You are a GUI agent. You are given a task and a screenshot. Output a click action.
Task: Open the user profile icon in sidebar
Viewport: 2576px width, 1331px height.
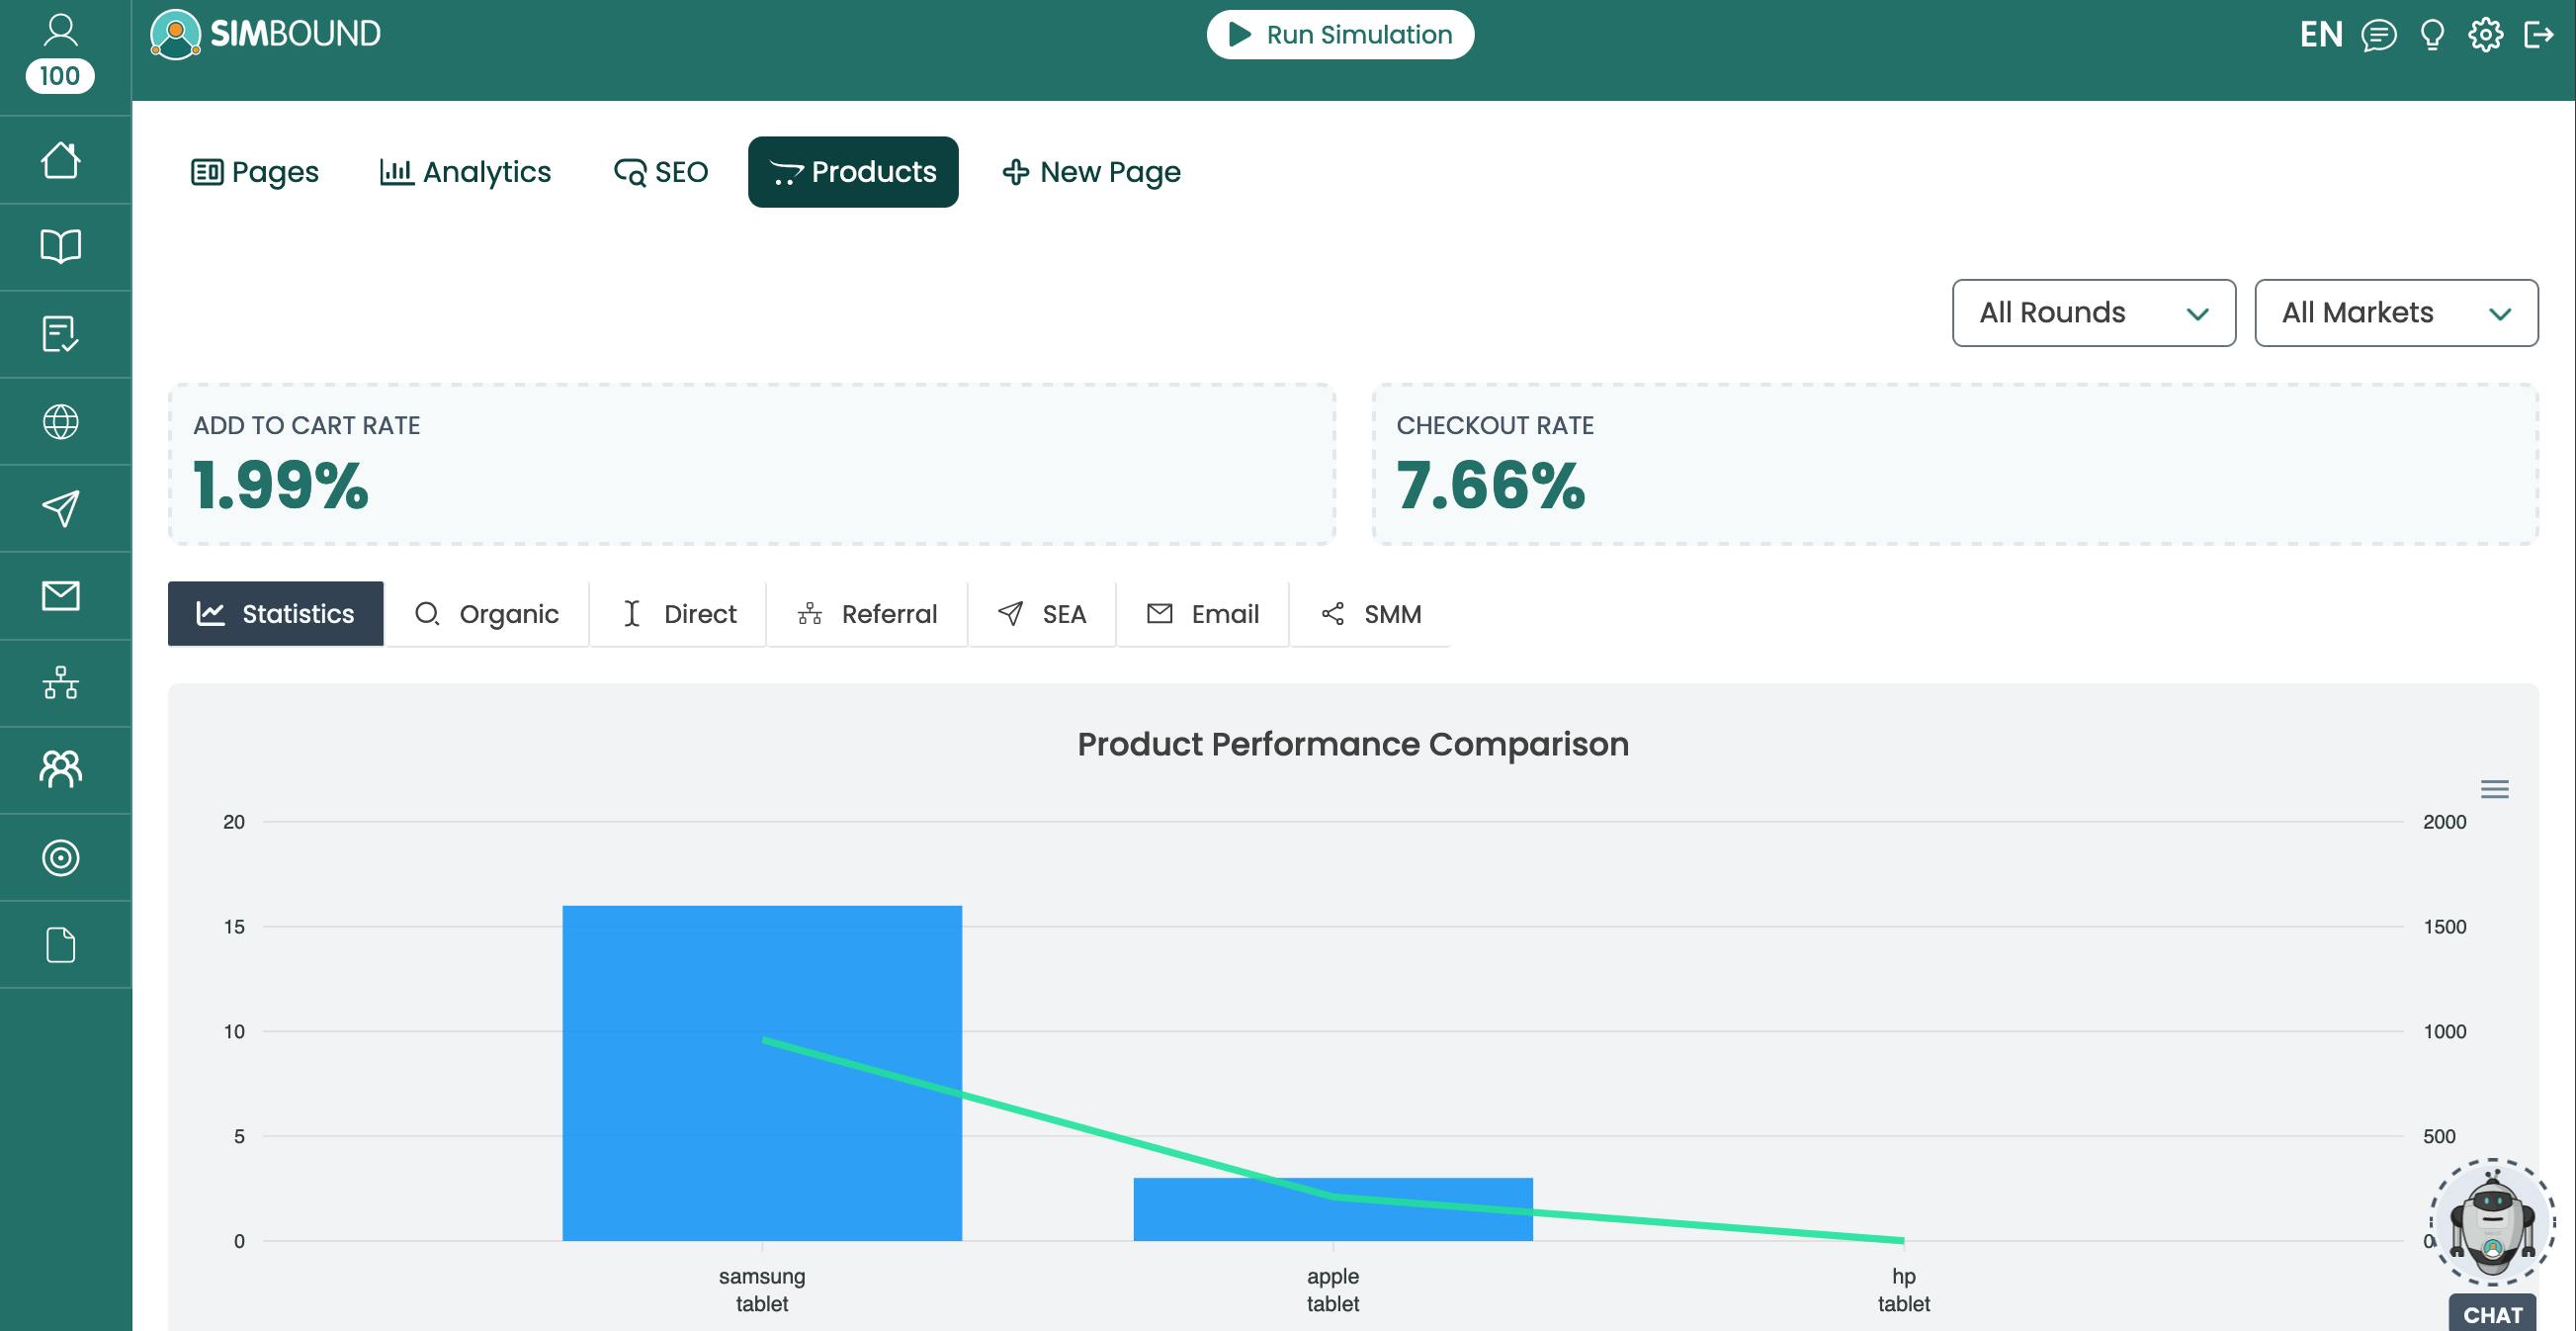[x=61, y=30]
